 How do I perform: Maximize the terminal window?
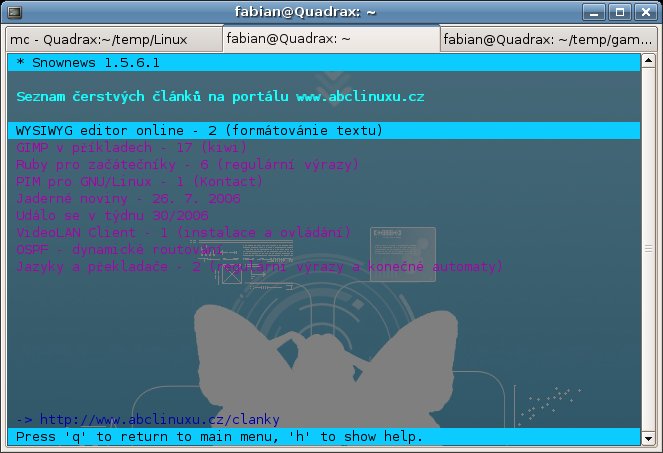(620, 12)
